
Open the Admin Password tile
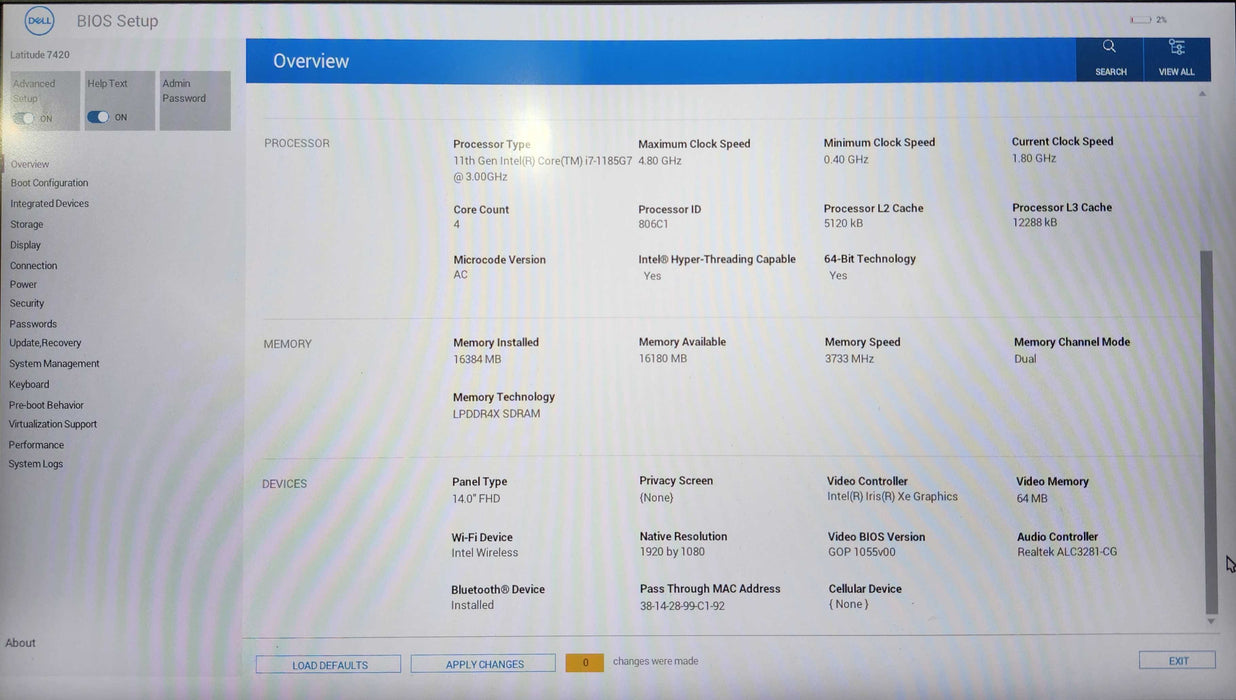[195, 100]
